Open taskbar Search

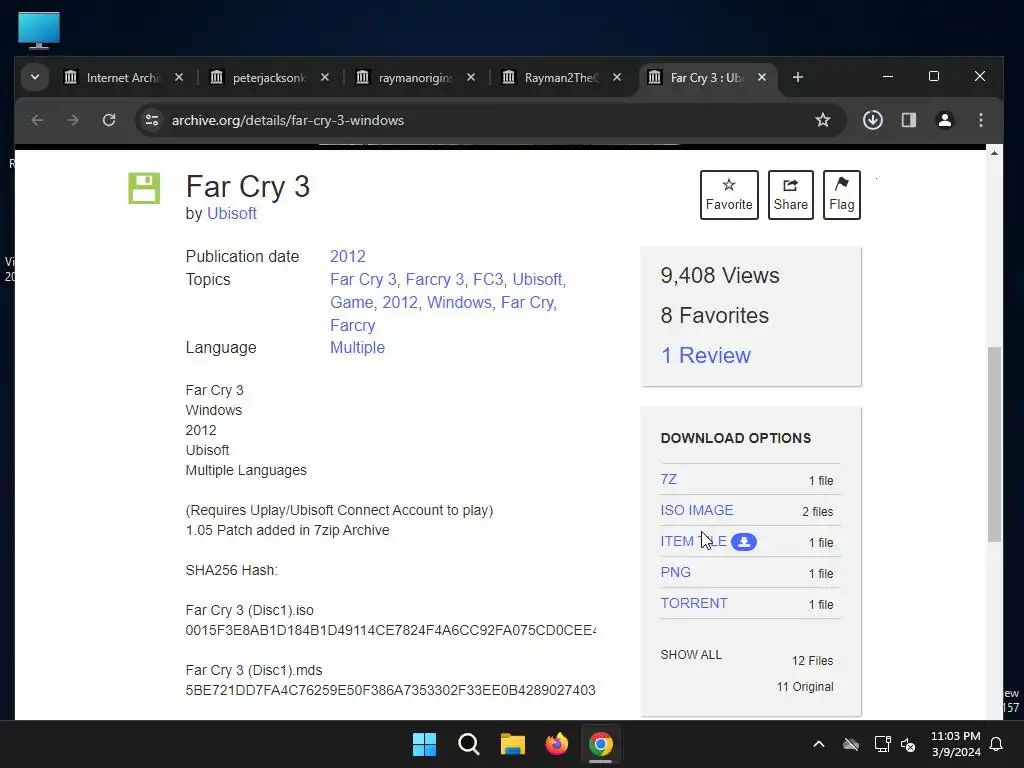(469, 744)
